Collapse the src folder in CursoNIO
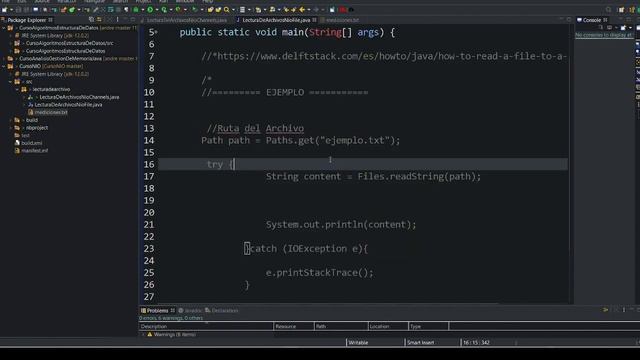Image resolution: width=640 pixels, height=360 pixels. click(11, 82)
